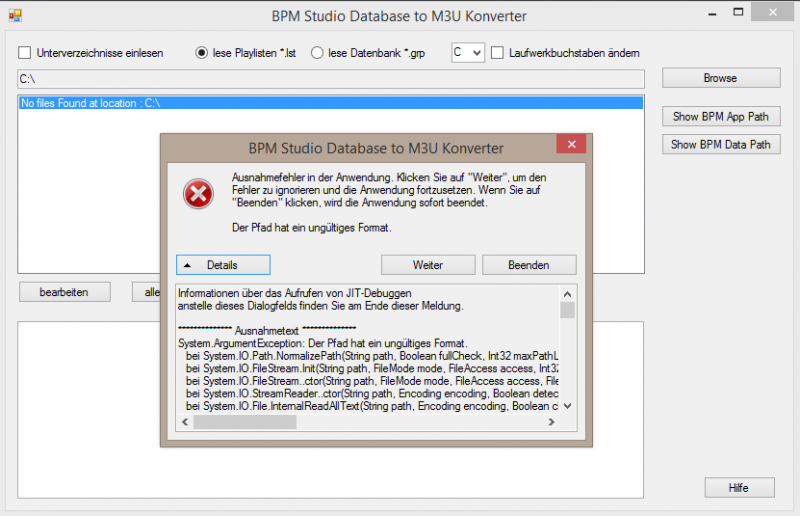Click the horizontal scrollbar thumb in details
Viewport: 800px width, 516px height.
tap(245, 422)
